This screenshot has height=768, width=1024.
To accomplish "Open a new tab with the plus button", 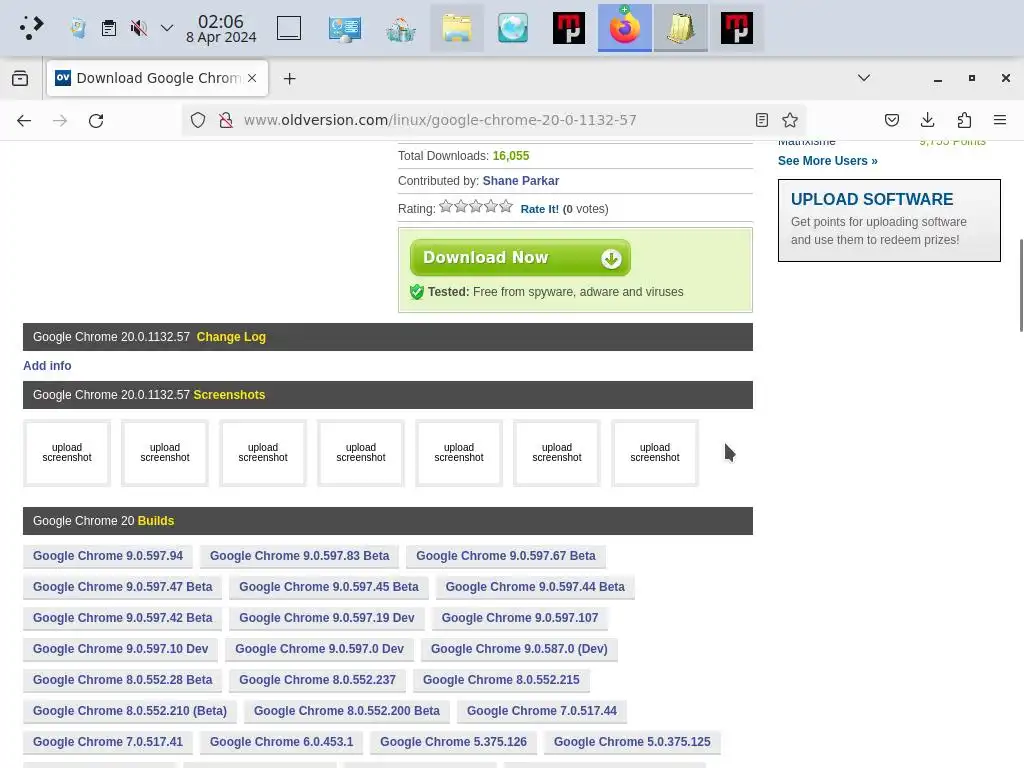I will [289, 78].
